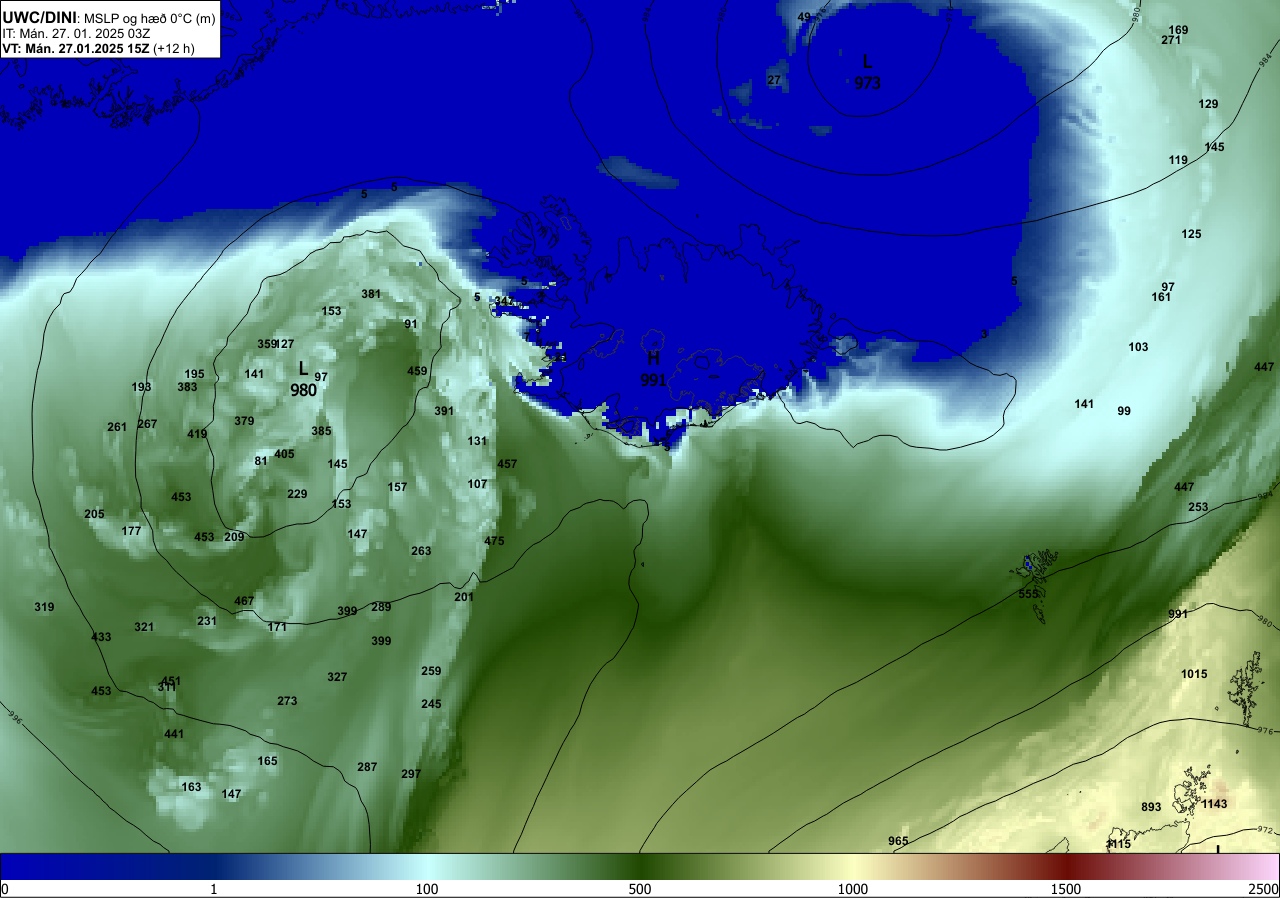Click the height value 289
The width and height of the screenshot is (1280, 898).
tap(381, 607)
